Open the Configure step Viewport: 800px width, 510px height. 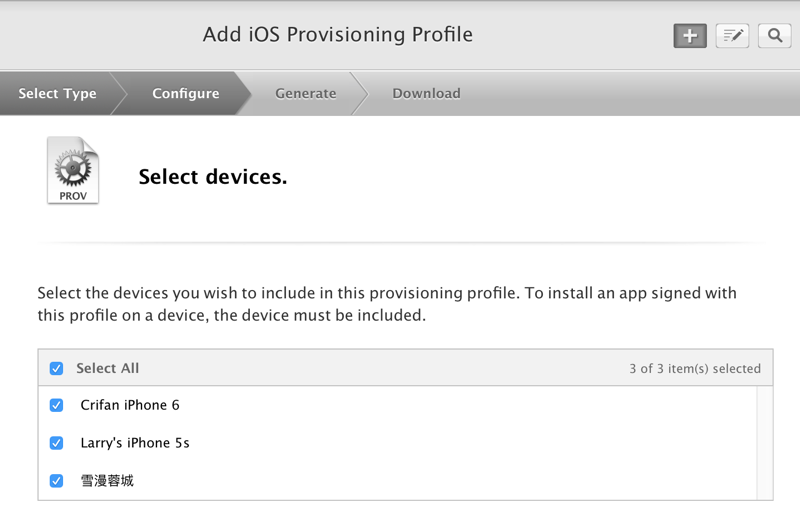tap(185, 94)
